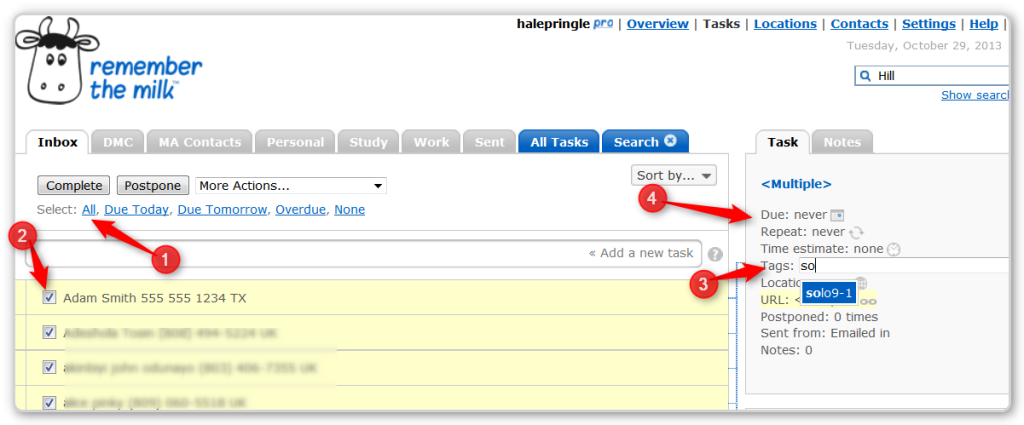
Task: Open the Overview link
Action: click(x=658, y=24)
